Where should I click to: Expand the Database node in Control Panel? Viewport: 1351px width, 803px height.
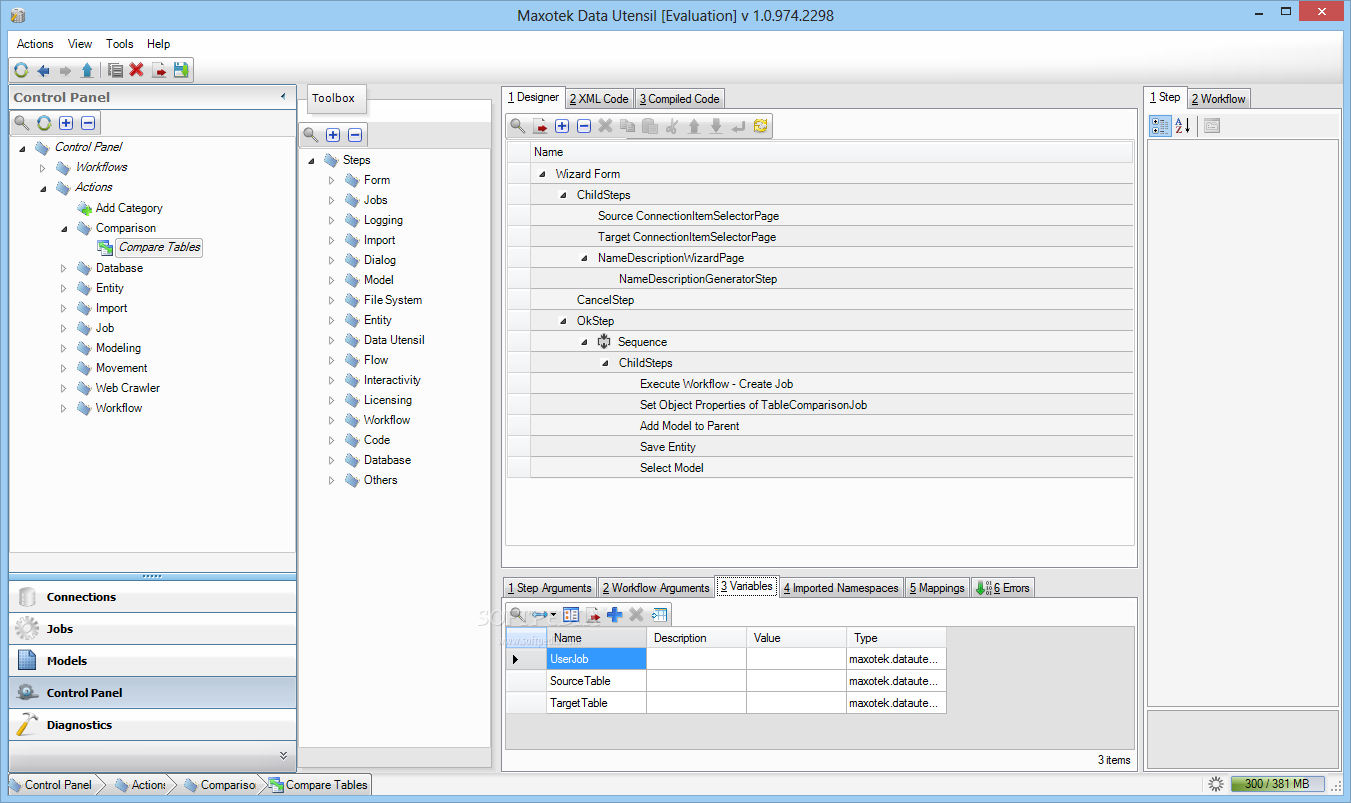[63, 268]
